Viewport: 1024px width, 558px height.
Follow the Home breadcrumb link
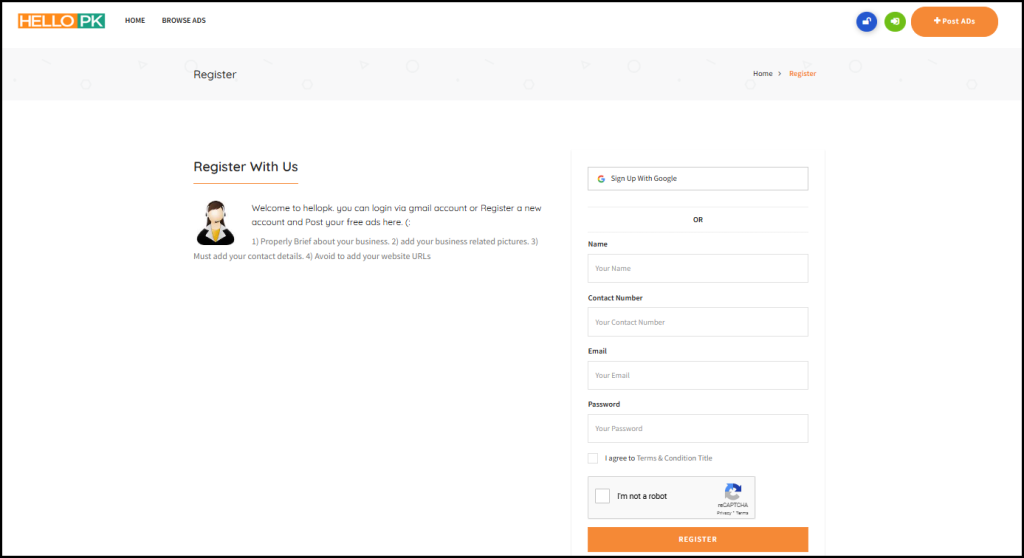pos(762,74)
